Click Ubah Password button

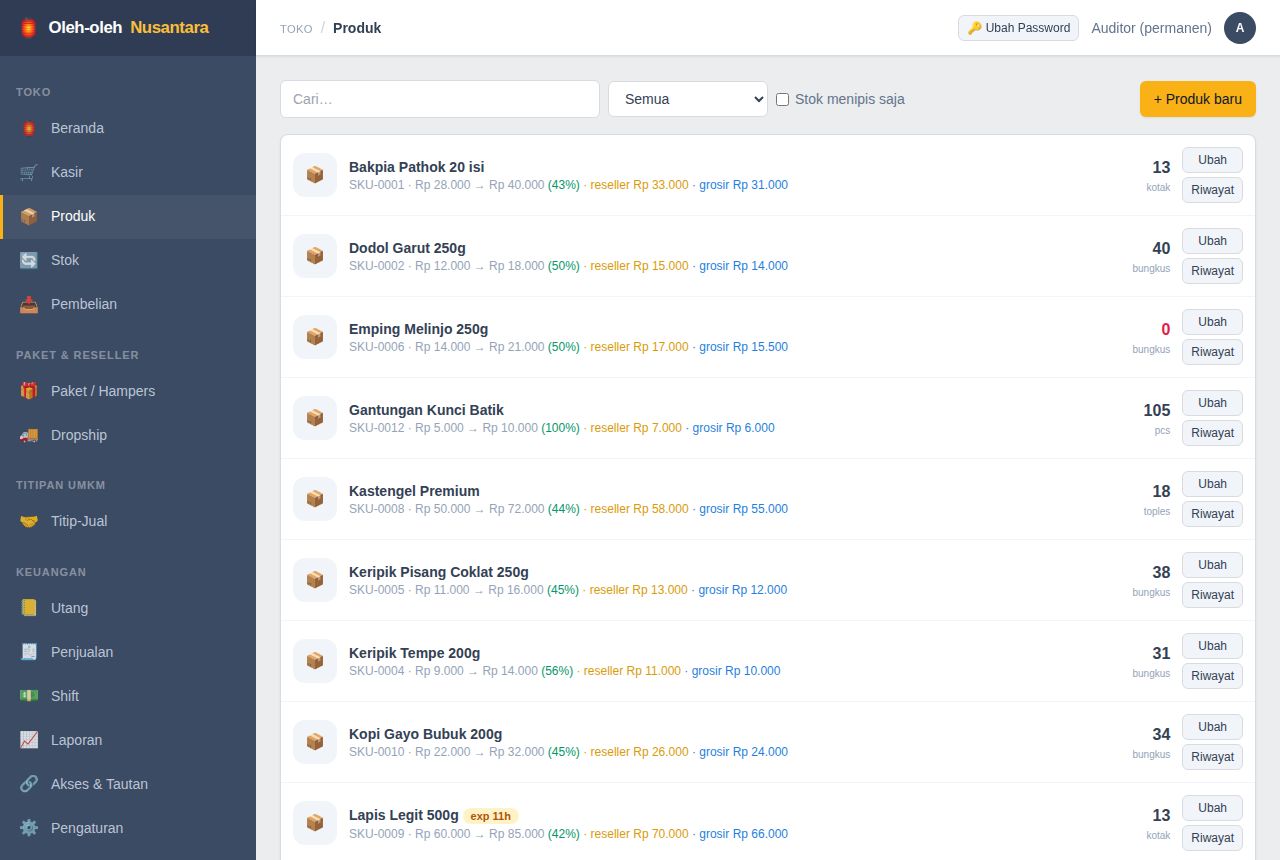click(1019, 28)
